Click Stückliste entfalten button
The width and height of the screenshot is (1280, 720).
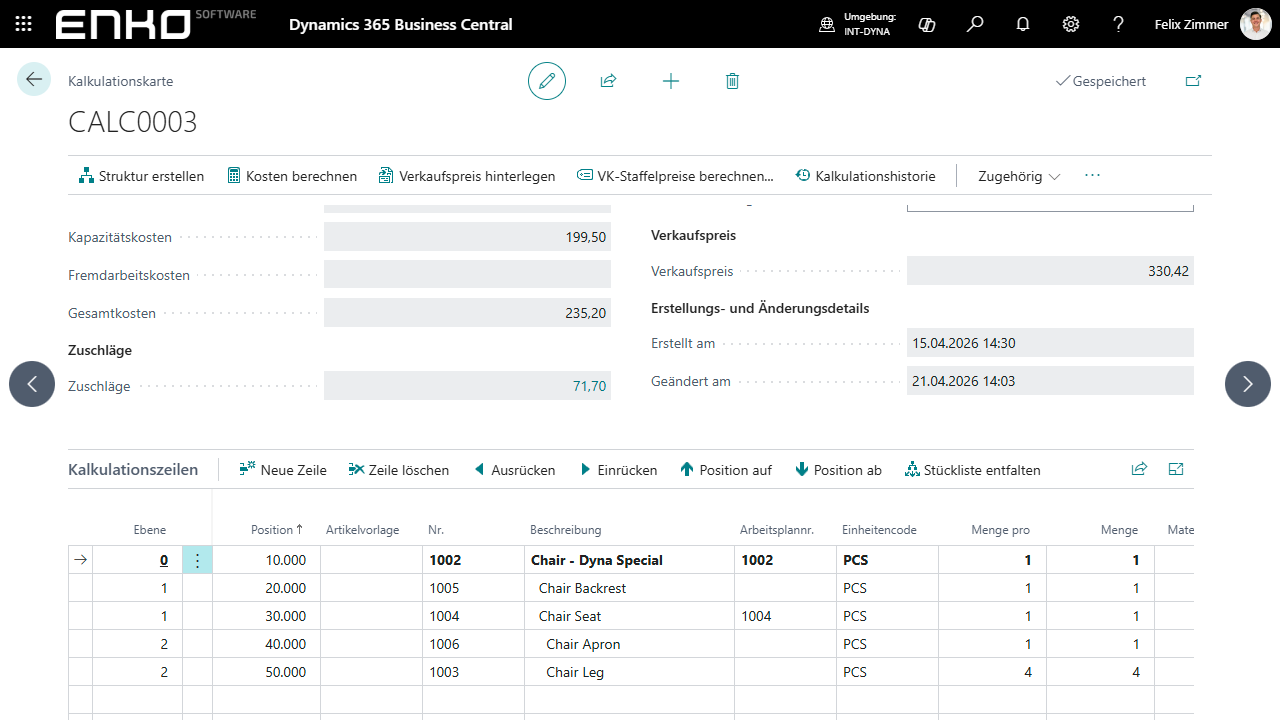[x=972, y=470]
